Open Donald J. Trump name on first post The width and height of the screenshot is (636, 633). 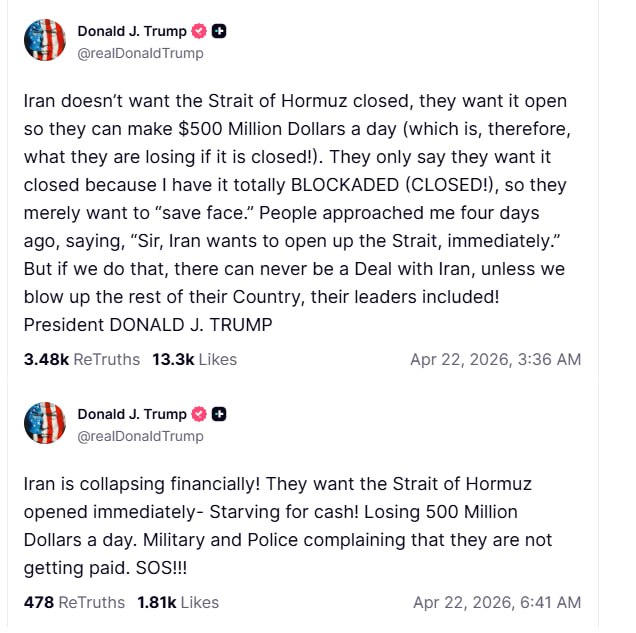[131, 31]
